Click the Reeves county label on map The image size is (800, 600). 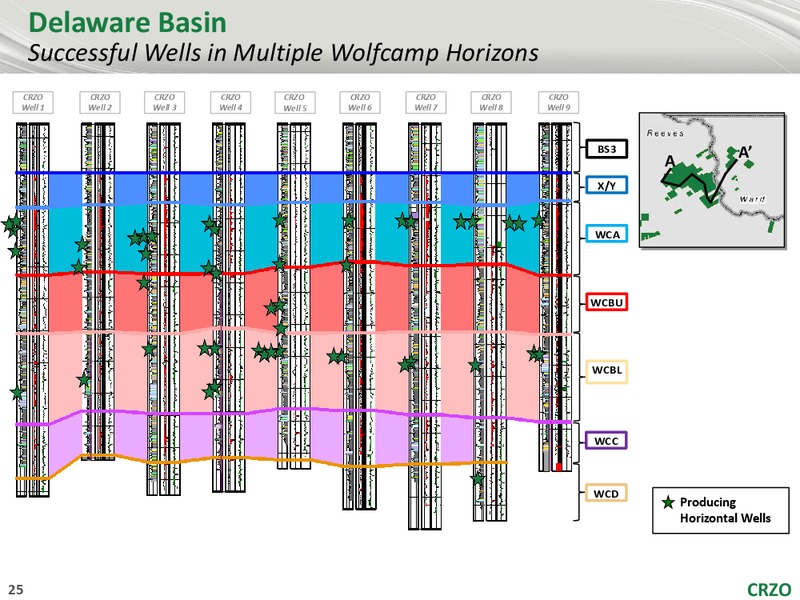pyautogui.click(x=665, y=133)
